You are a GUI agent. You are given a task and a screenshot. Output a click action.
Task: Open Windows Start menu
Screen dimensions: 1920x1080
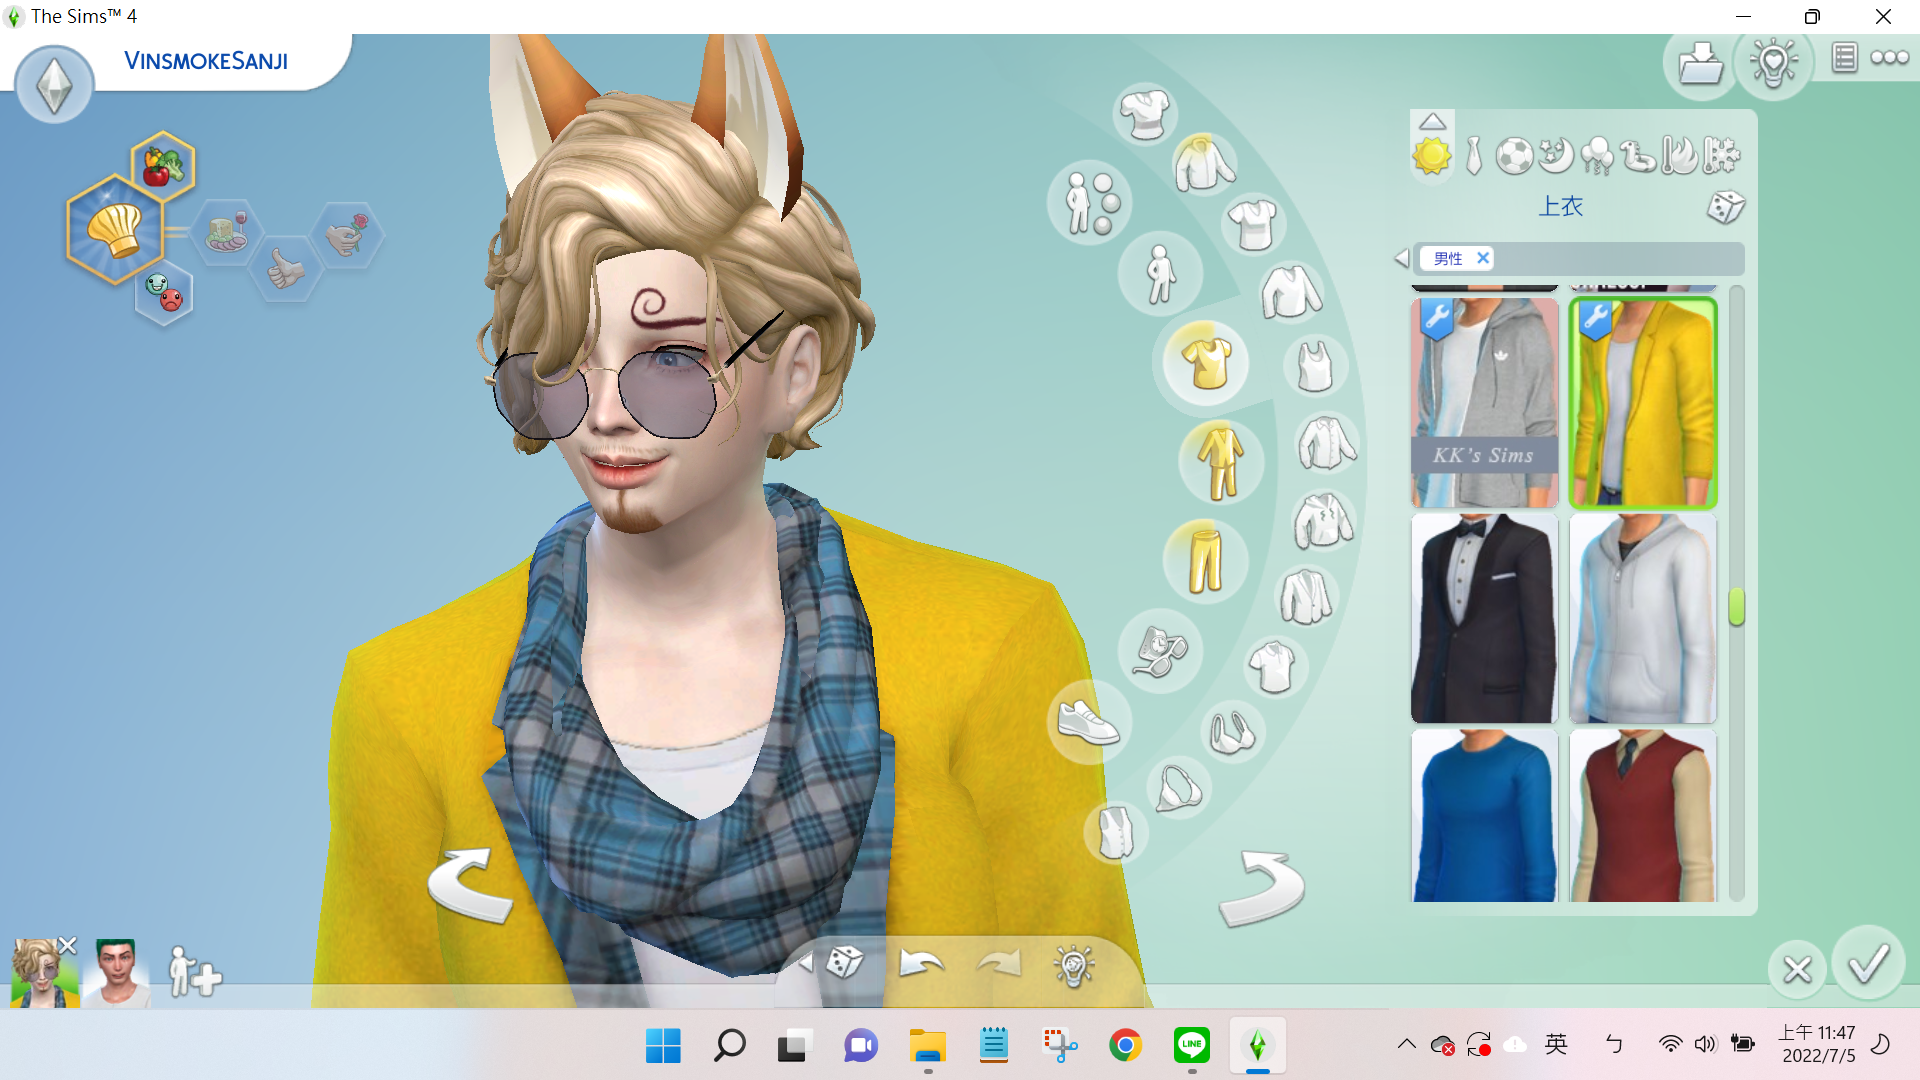pos(663,1046)
